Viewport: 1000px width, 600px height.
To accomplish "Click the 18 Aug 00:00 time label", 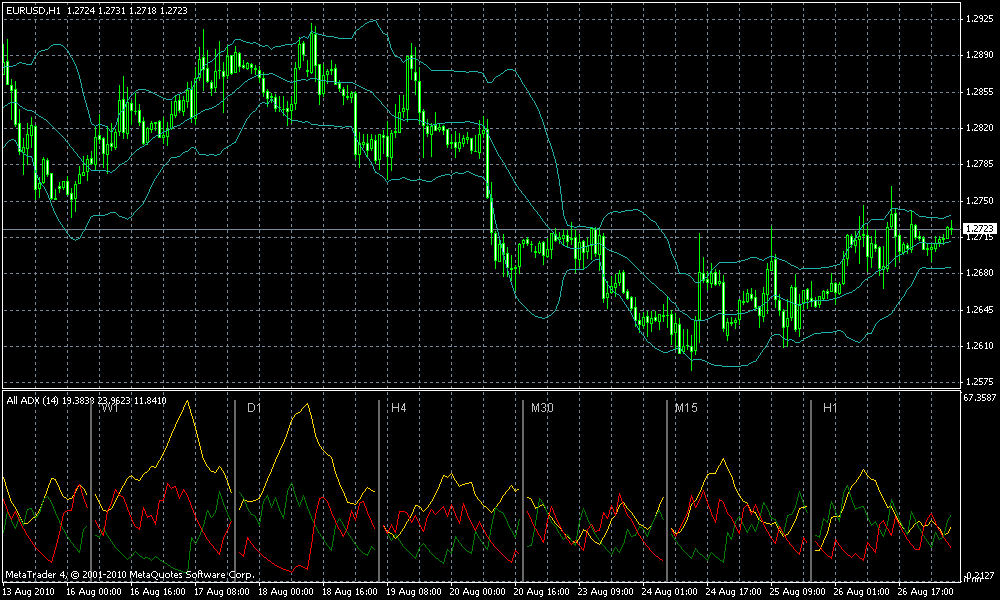I will pos(286,592).
